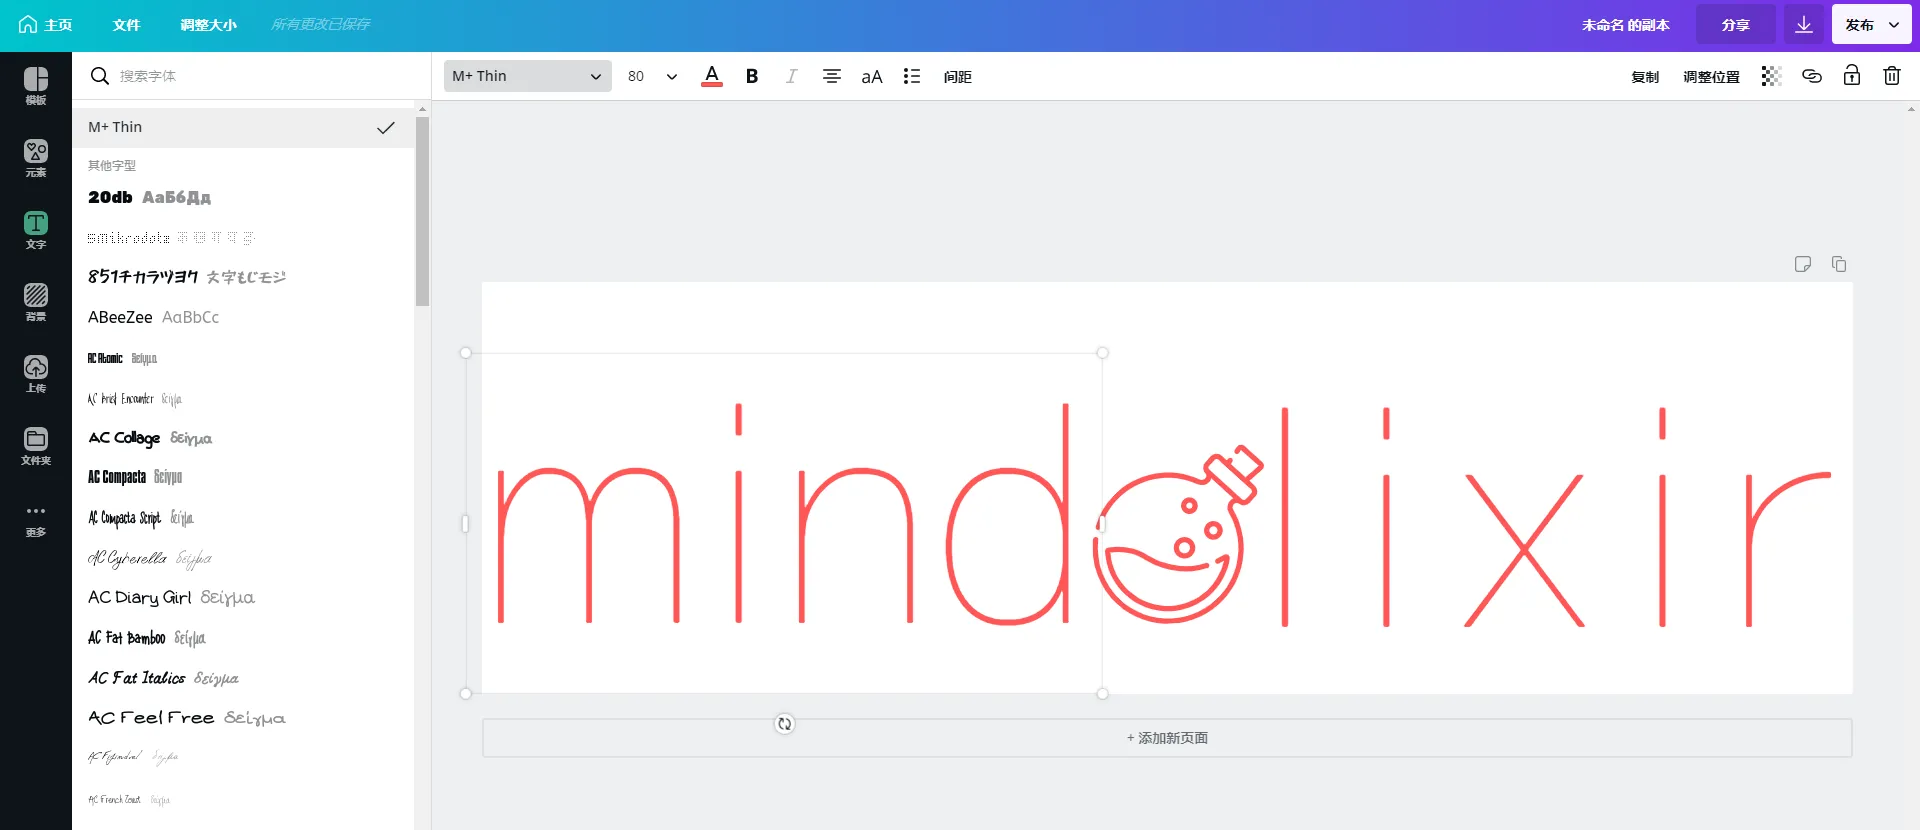Select the potion flask graphic on canvas
Screen dimensions: 1920x830
coord(1178,535)
